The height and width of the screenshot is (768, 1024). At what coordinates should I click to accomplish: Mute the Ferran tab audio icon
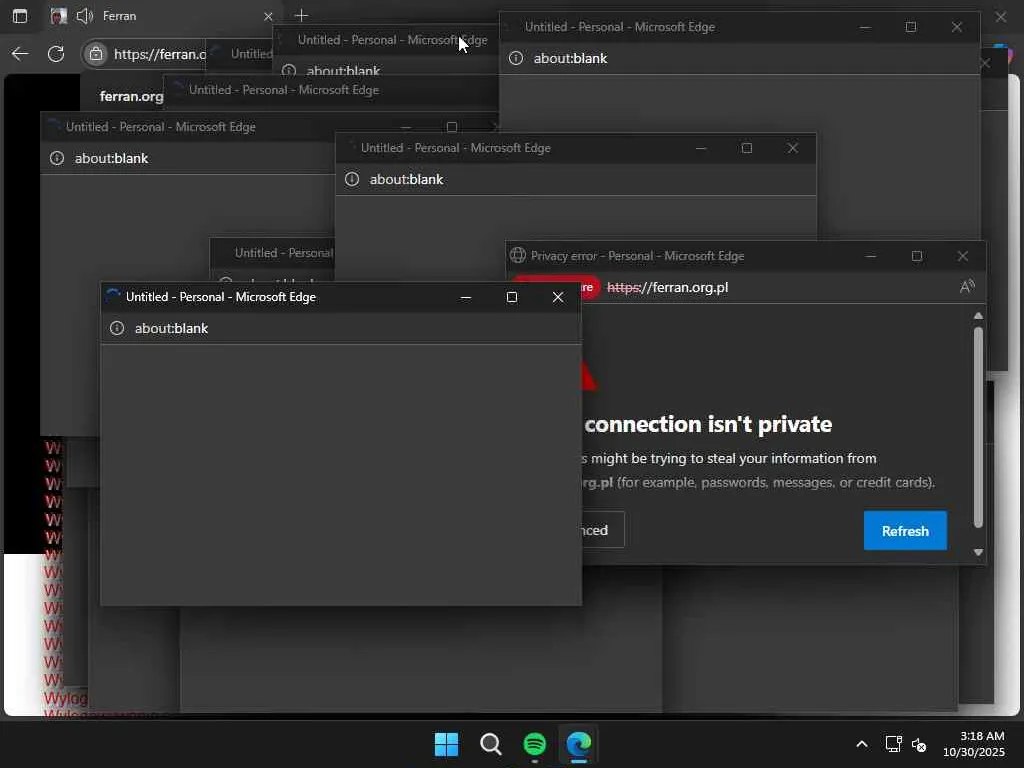point(84,16)
